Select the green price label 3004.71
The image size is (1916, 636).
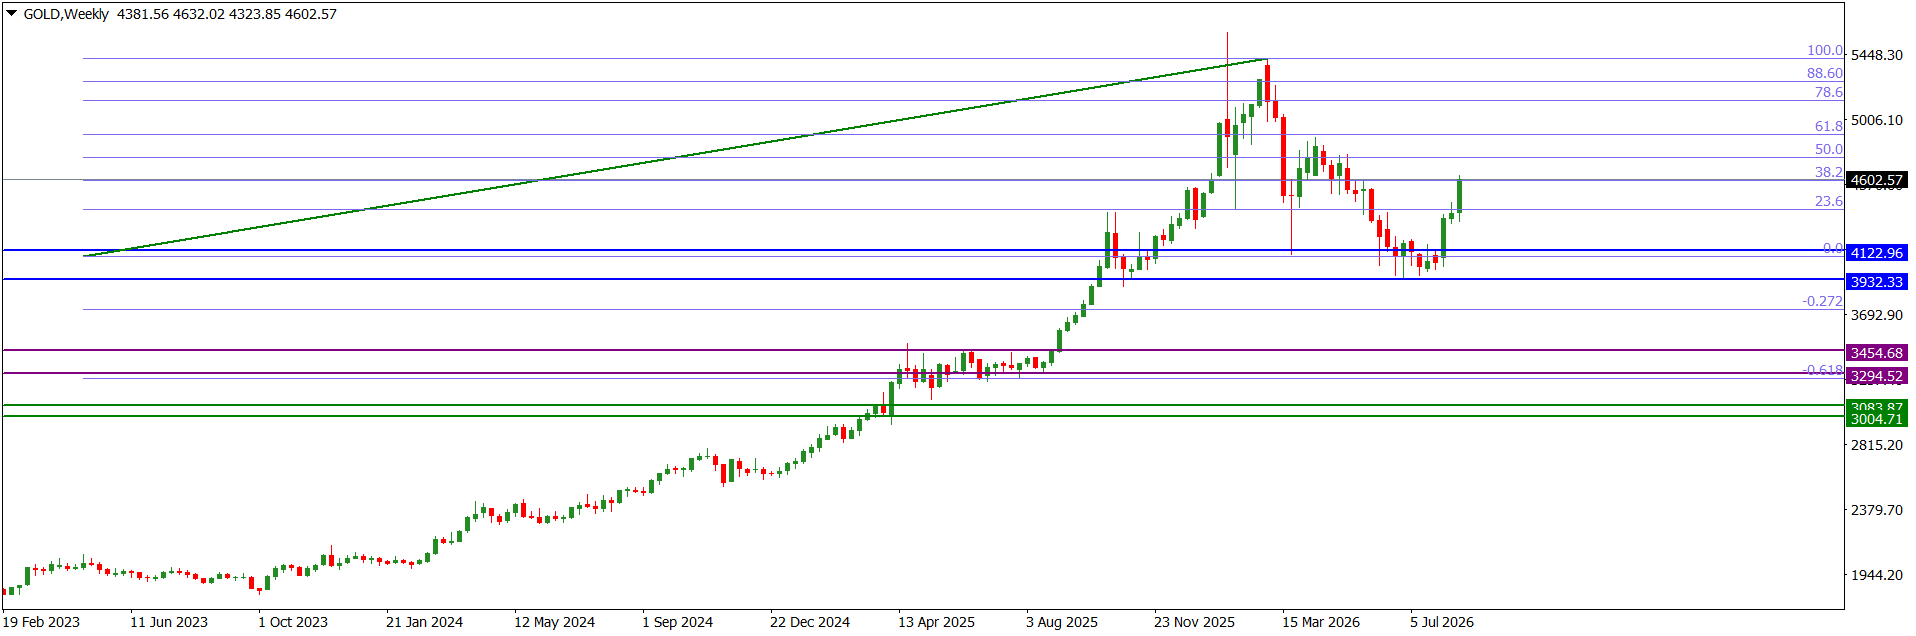[1876, 420]
